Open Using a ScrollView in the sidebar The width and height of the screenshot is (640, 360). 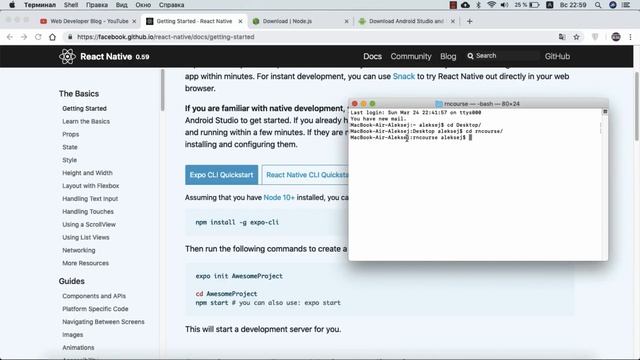pos(89,224)
